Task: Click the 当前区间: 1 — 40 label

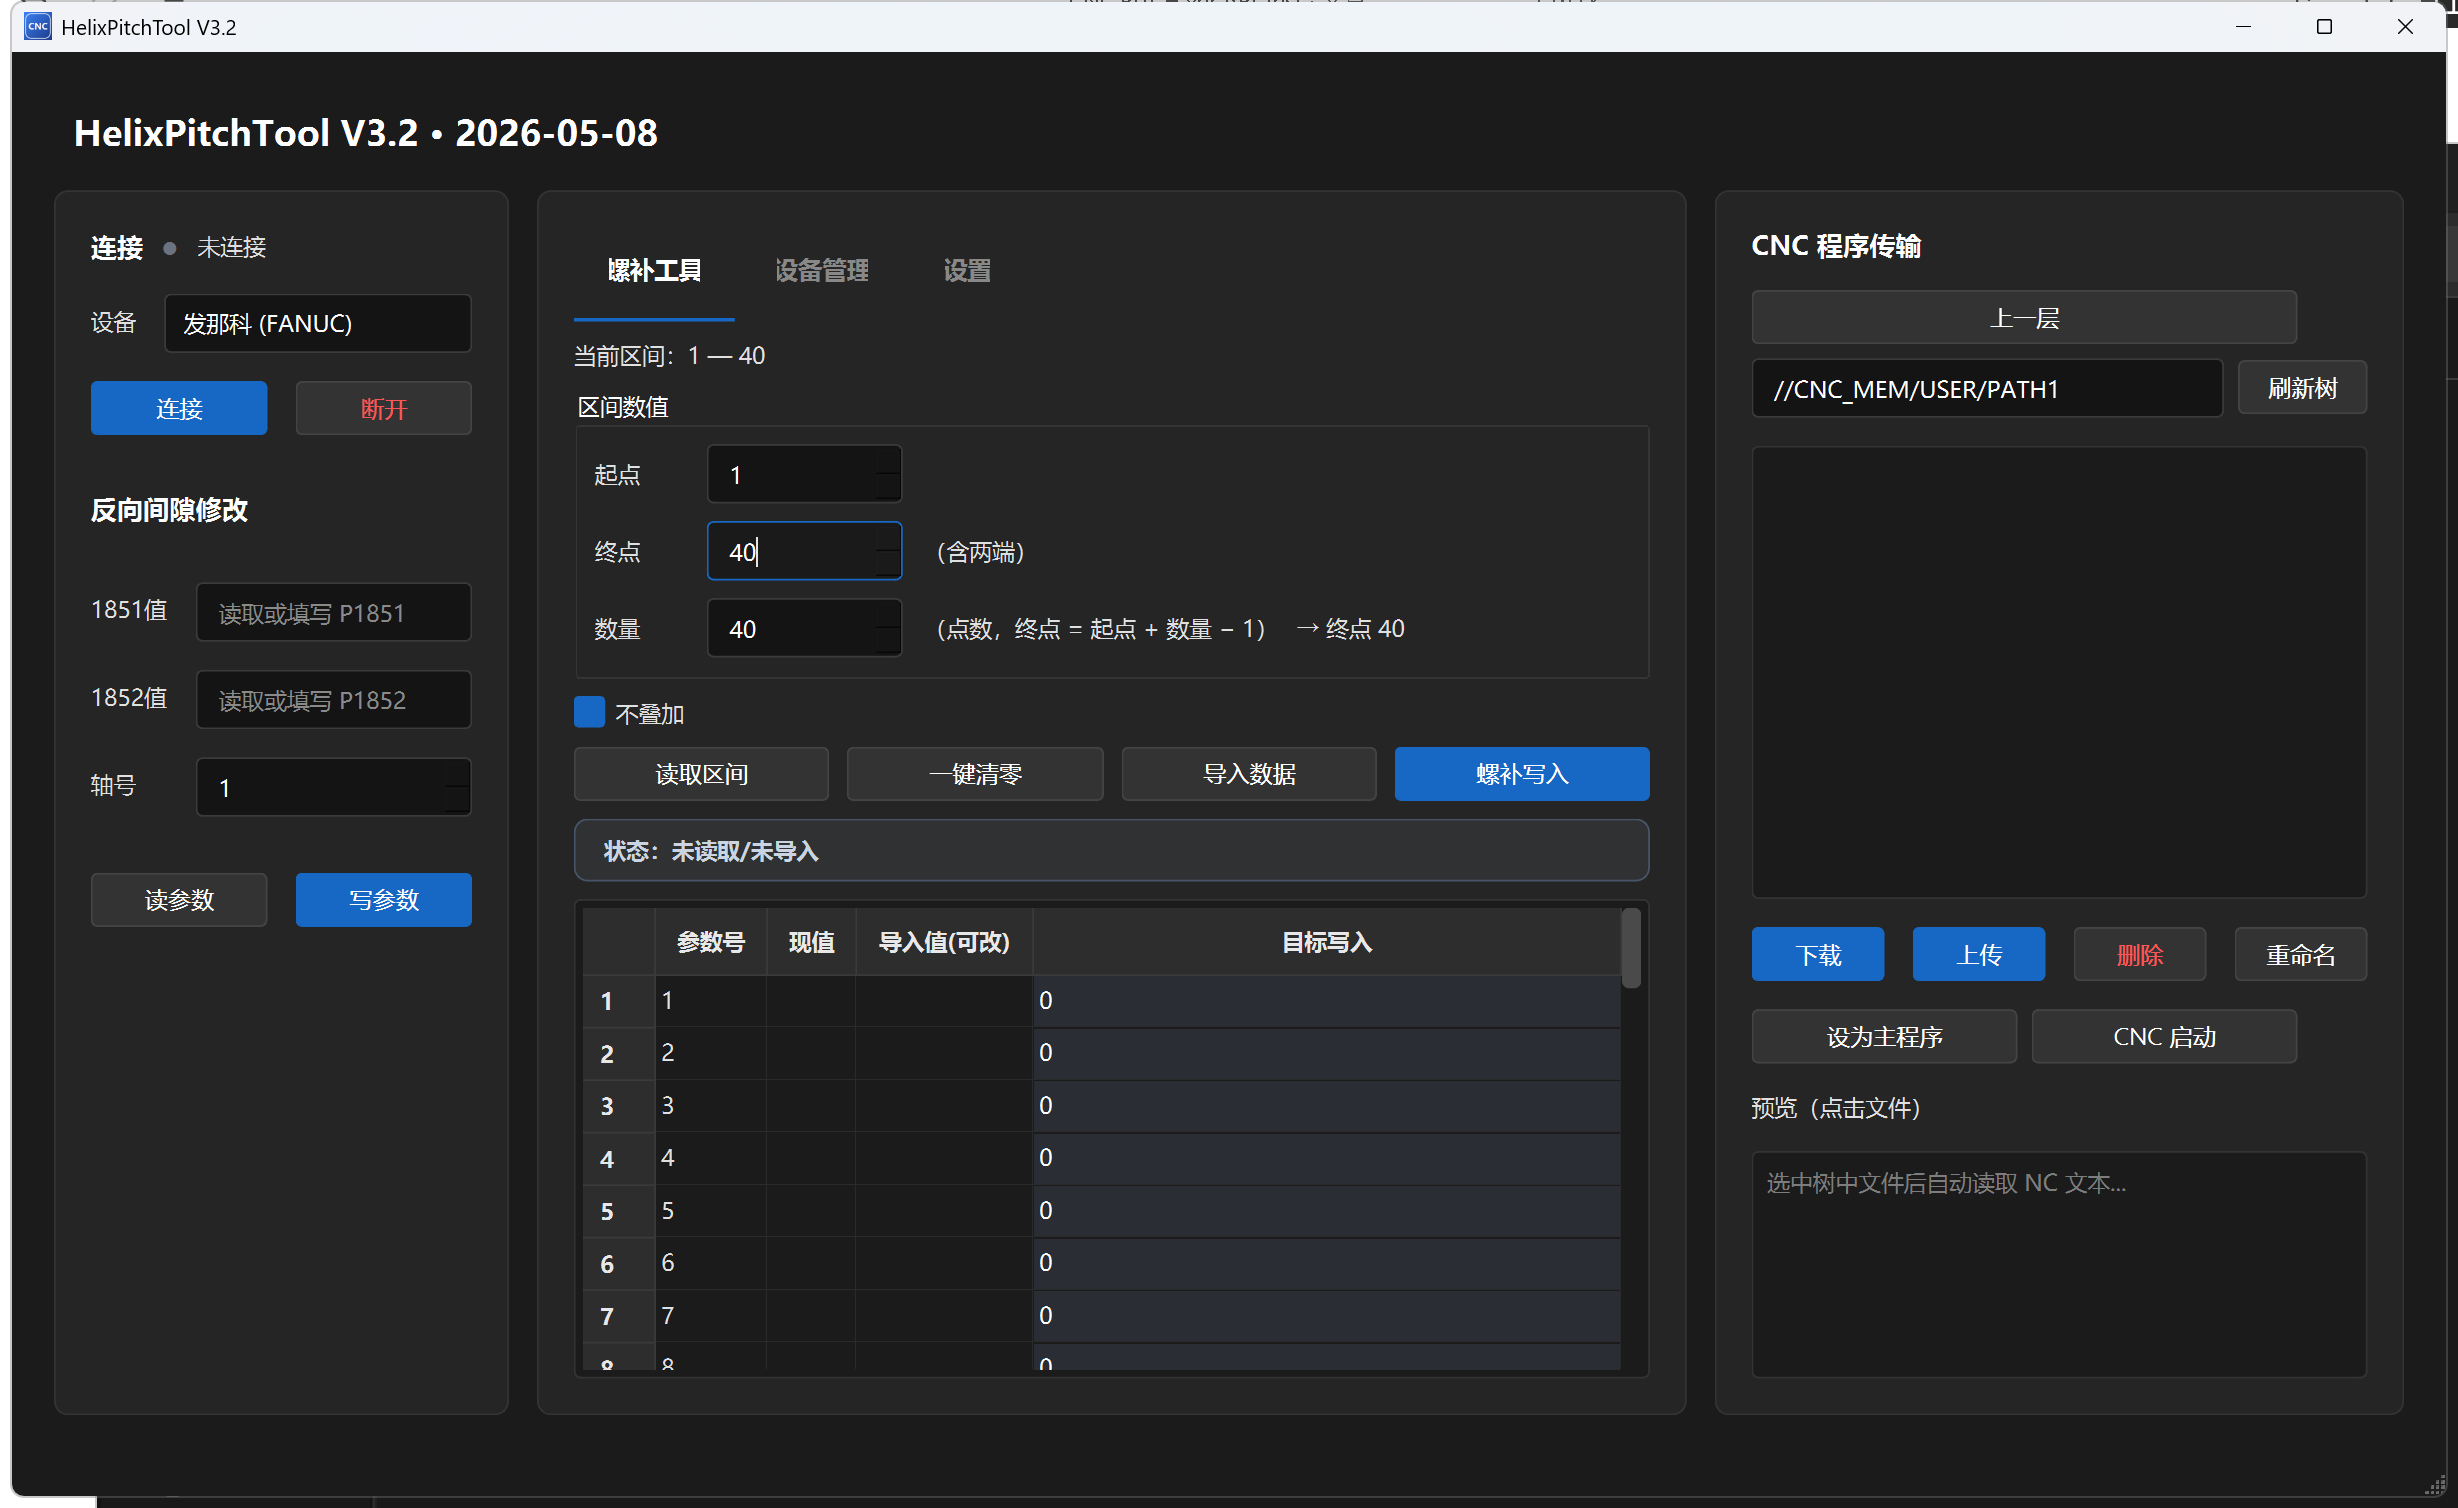Action: 669,356
